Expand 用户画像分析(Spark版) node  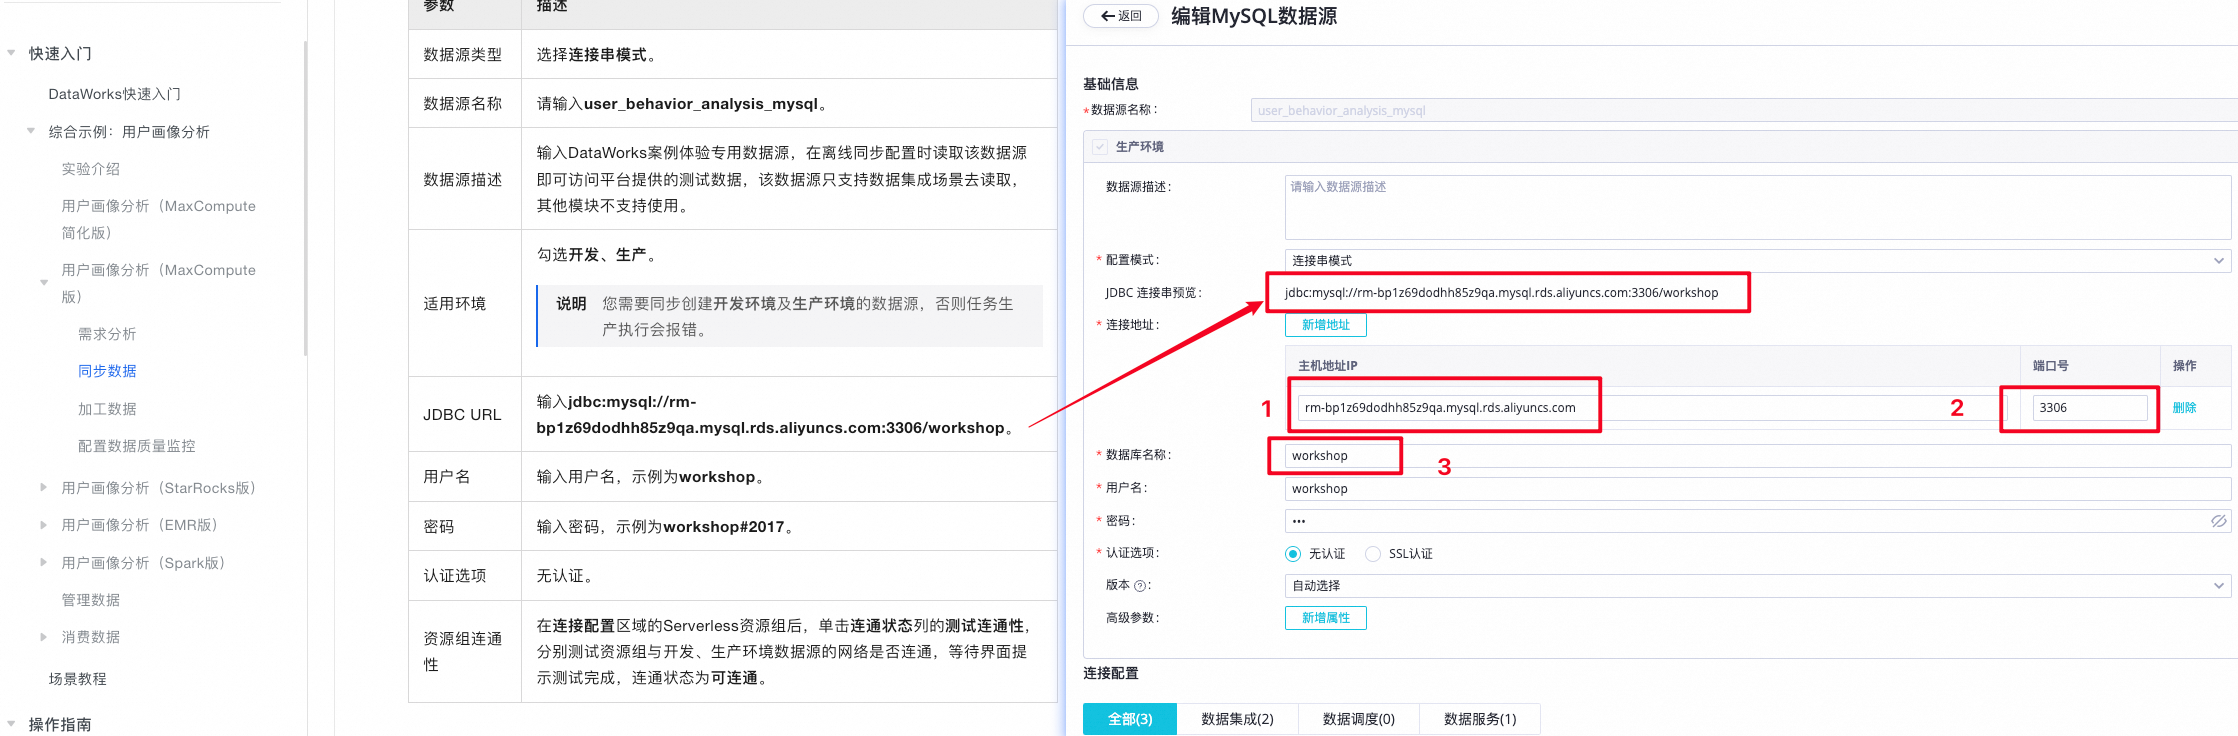tap(43, 562)
